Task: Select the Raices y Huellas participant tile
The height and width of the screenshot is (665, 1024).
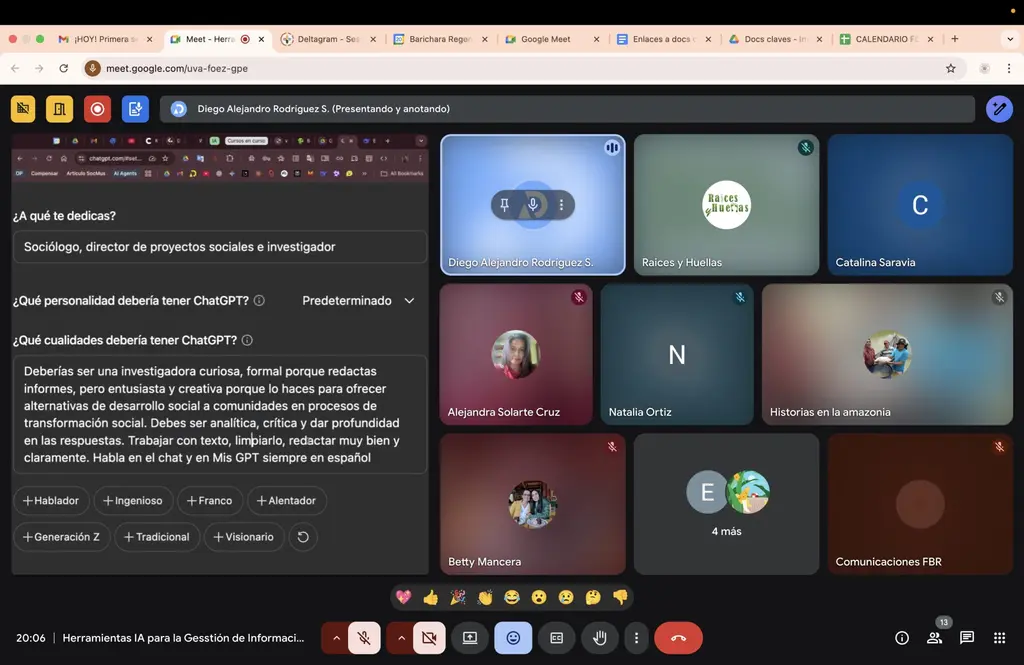Action: click(726, 205)
